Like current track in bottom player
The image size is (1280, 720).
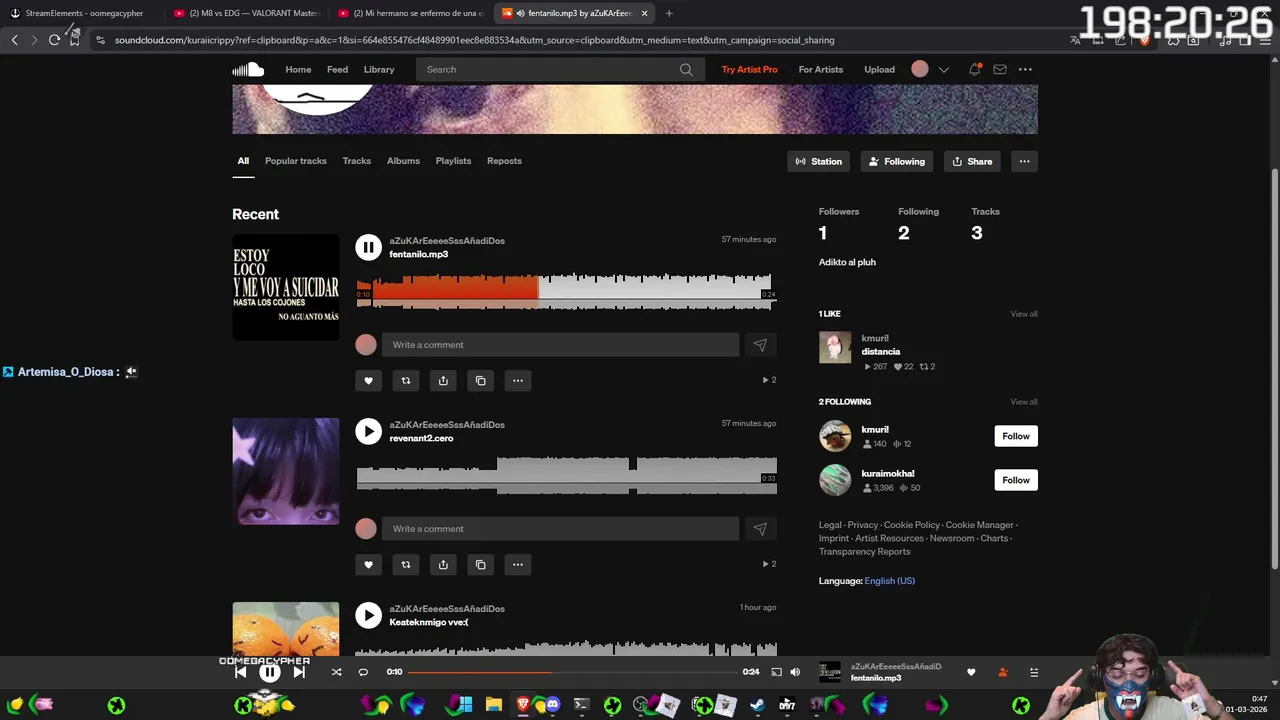pos(970,672)
